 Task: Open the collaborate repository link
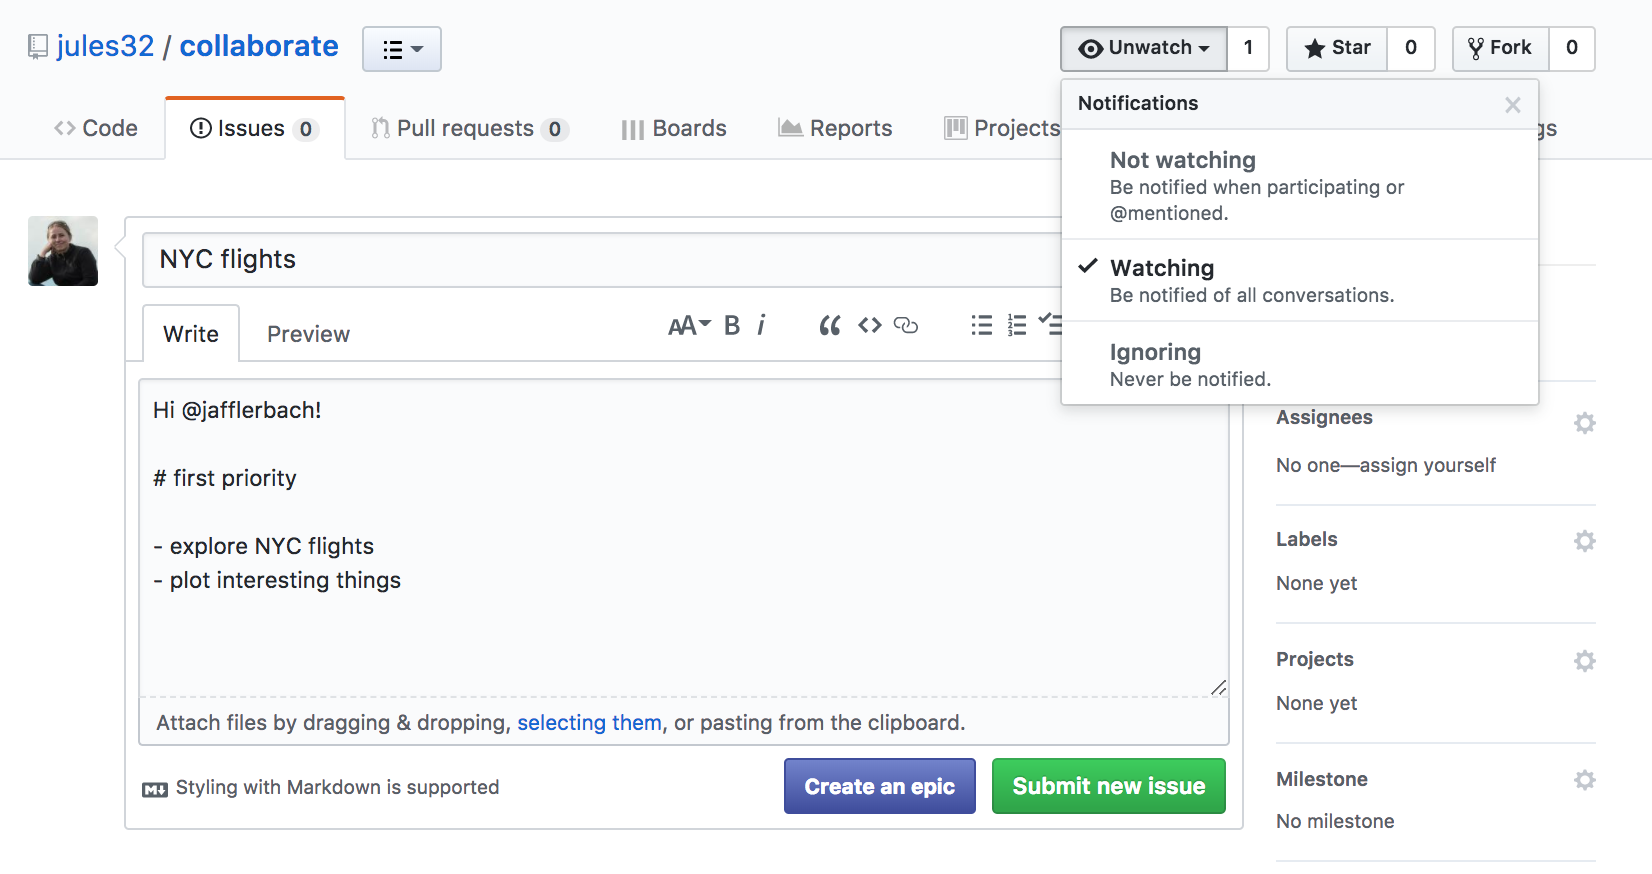(x=259, y=46)
